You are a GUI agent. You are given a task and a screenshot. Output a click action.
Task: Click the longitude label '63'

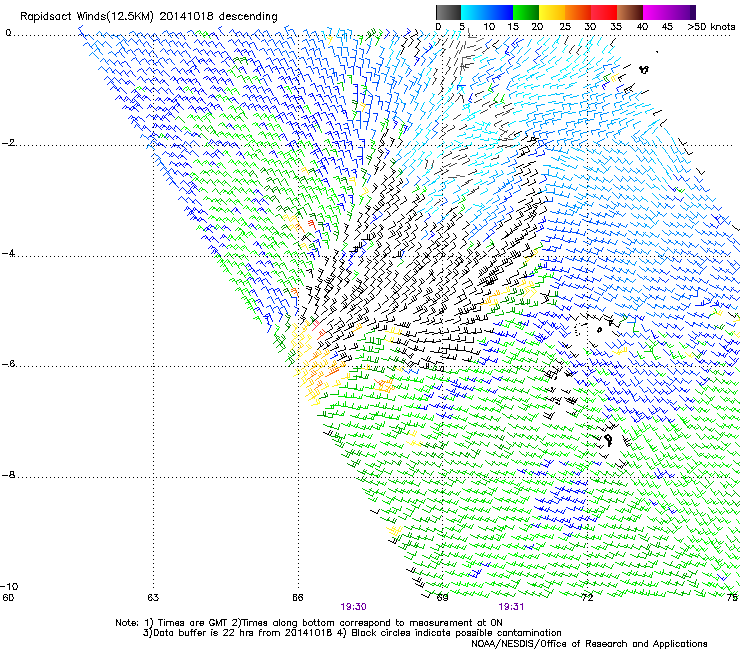click(153, 597)
